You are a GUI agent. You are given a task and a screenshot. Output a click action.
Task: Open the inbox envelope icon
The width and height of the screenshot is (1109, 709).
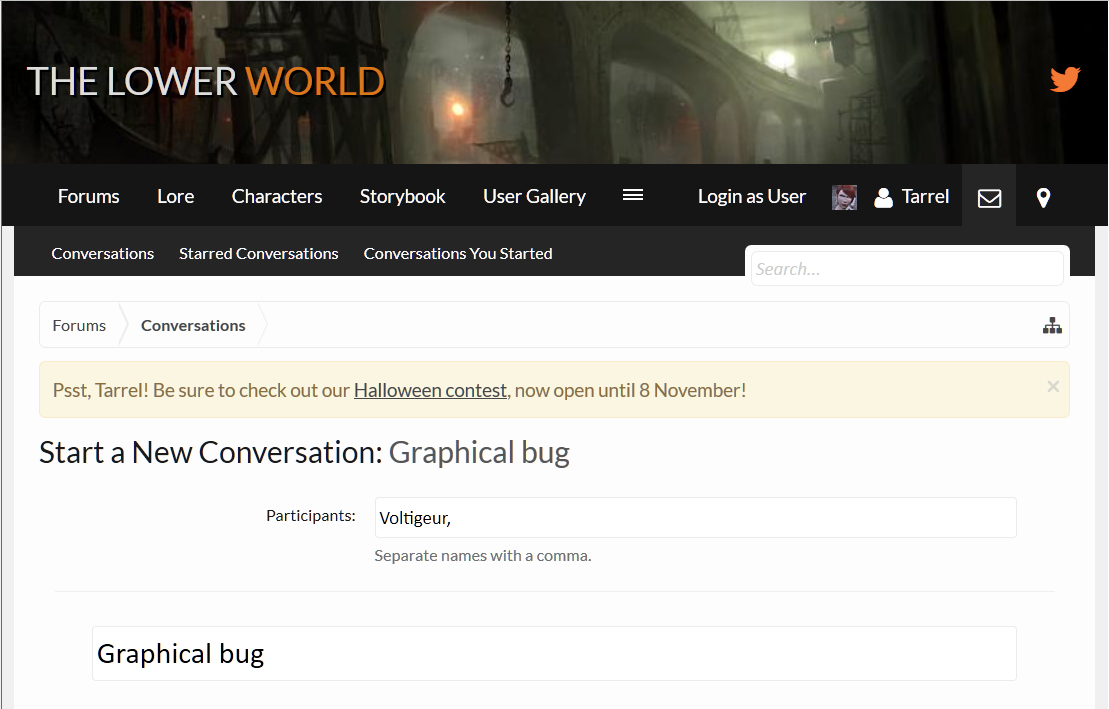click(989, 197)
